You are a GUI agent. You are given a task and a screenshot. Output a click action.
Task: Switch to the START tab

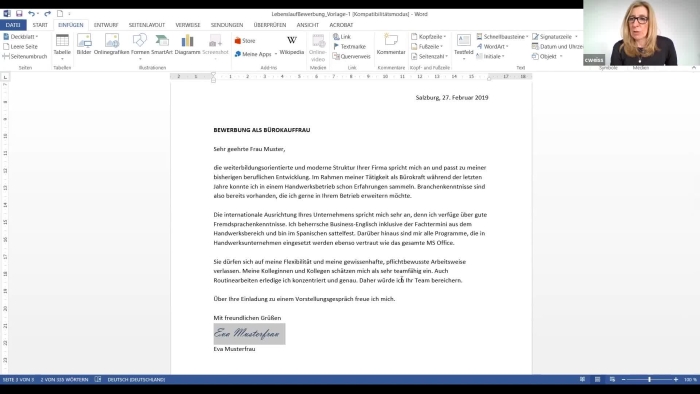(x=40, y=25)
